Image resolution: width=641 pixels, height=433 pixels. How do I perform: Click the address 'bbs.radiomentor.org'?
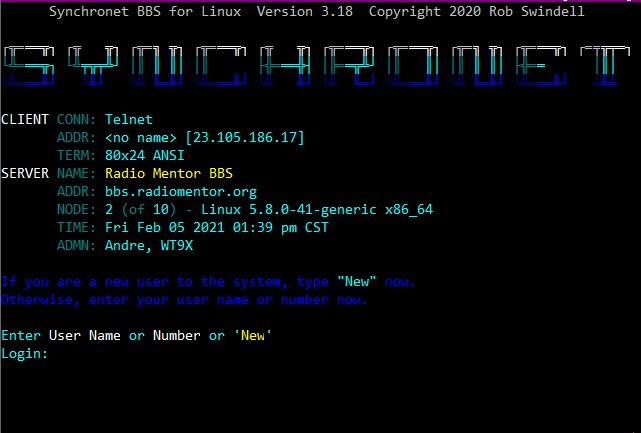(181, 191)
